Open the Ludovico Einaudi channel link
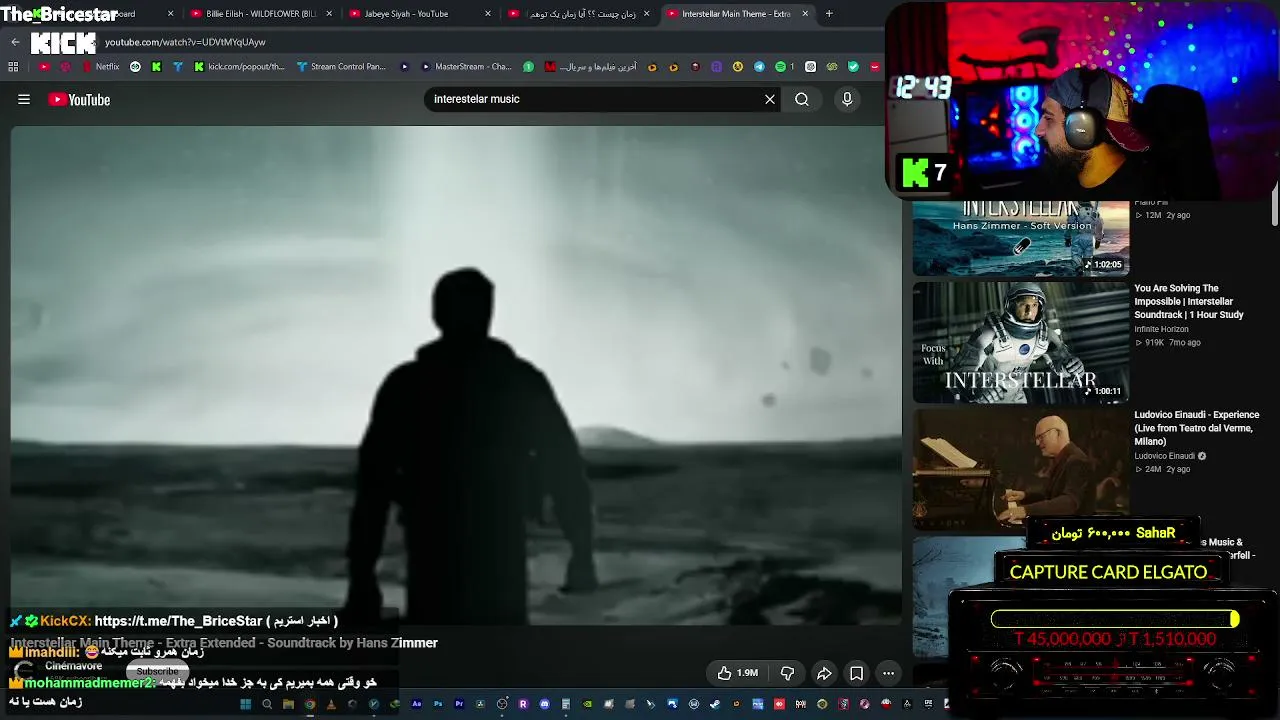 tap(1164, 456)
